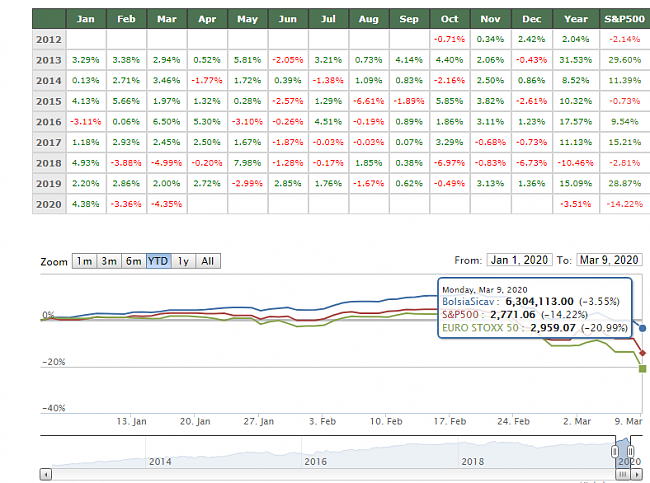Click the EURO STOXX 50 green square marker
This screenshot has height=483, width=650.
(643, 369)
